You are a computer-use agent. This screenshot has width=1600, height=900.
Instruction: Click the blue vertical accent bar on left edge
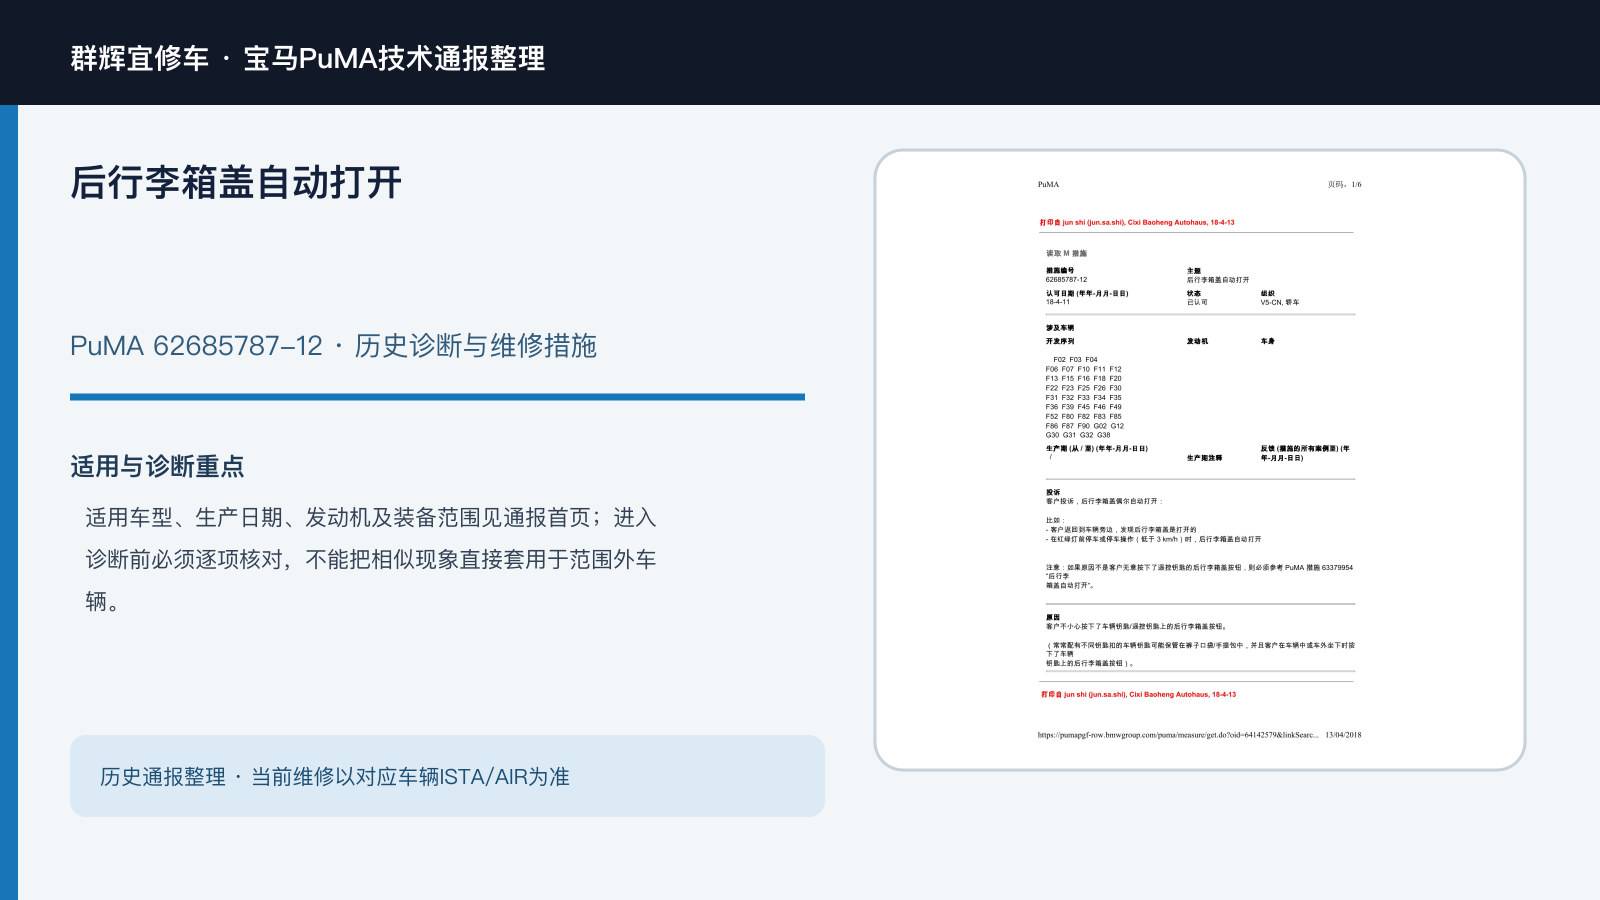pos(9,502)
